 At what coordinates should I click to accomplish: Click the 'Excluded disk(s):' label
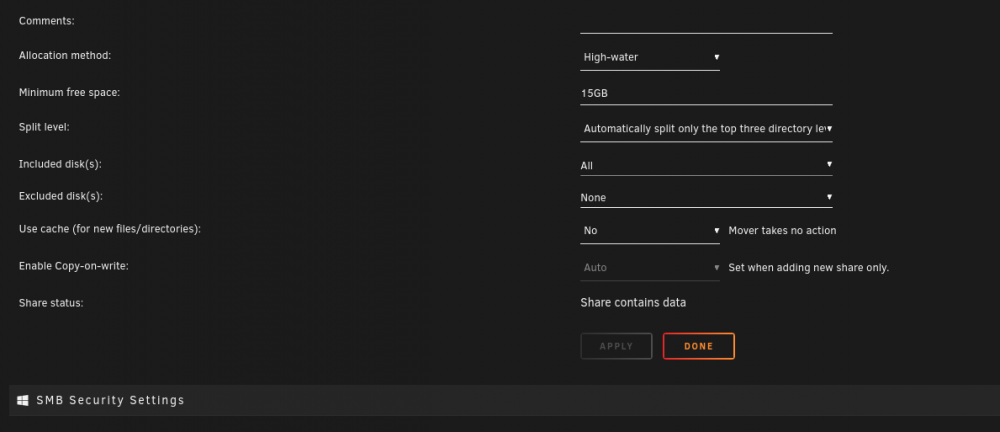(61, 196)
